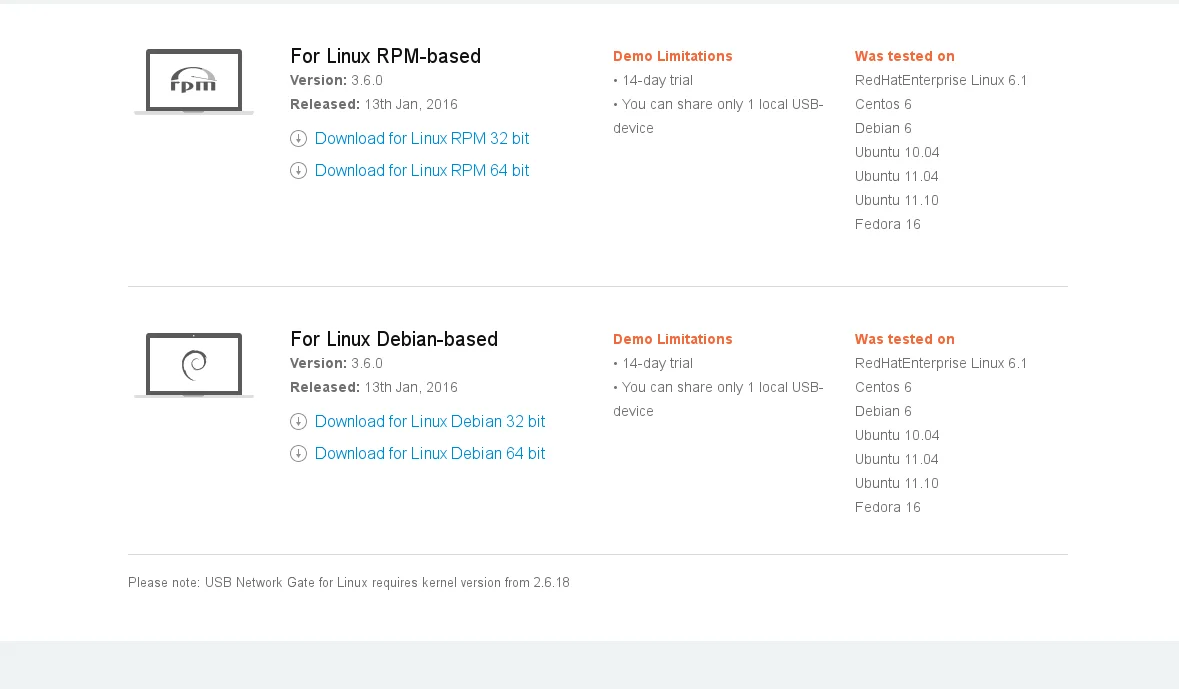This screenshot has width=1179, height=689.
Task: Open the Download for Linux RPM 64 bit link
Action: coord(422,171)
